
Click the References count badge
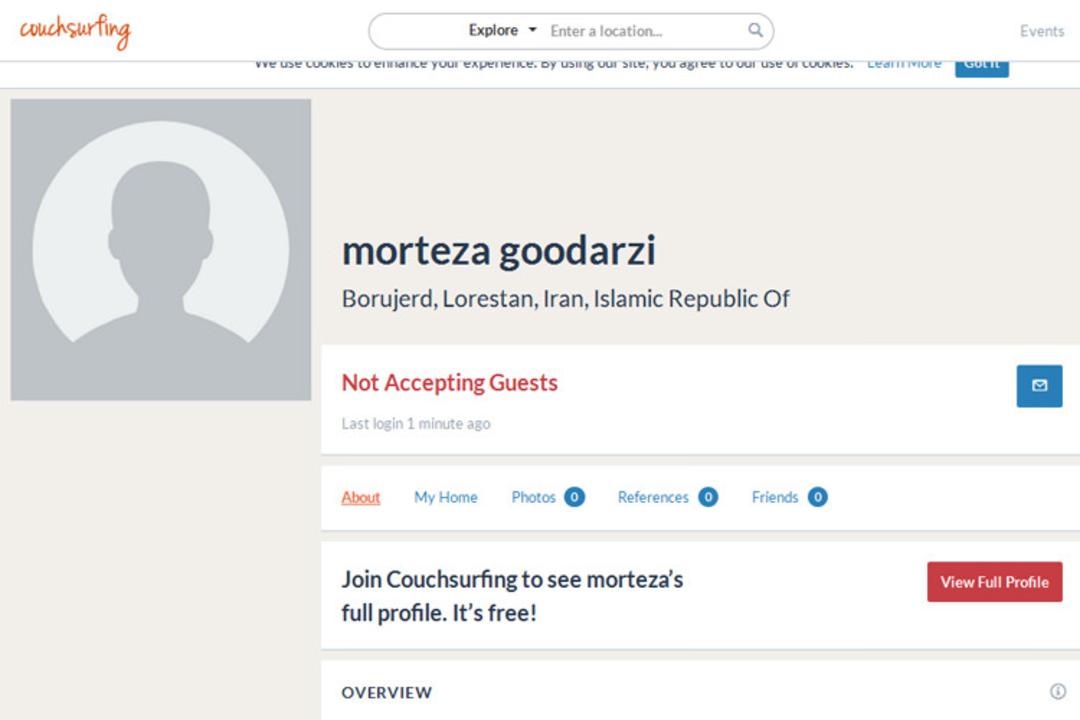pos(708,497)
